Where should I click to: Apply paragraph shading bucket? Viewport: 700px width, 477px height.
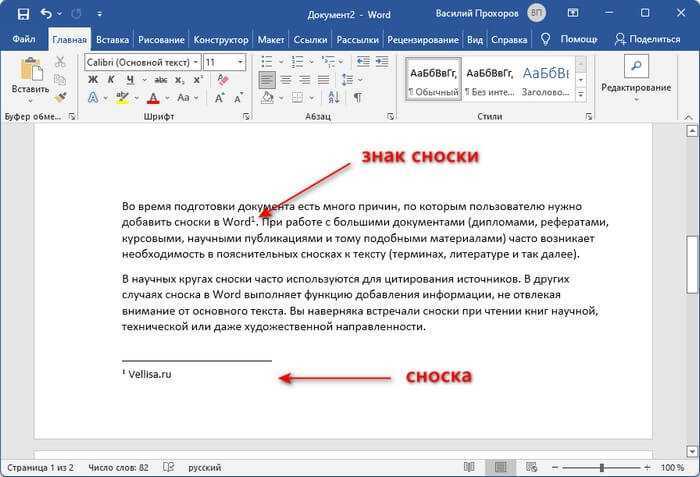pos(267,97)
